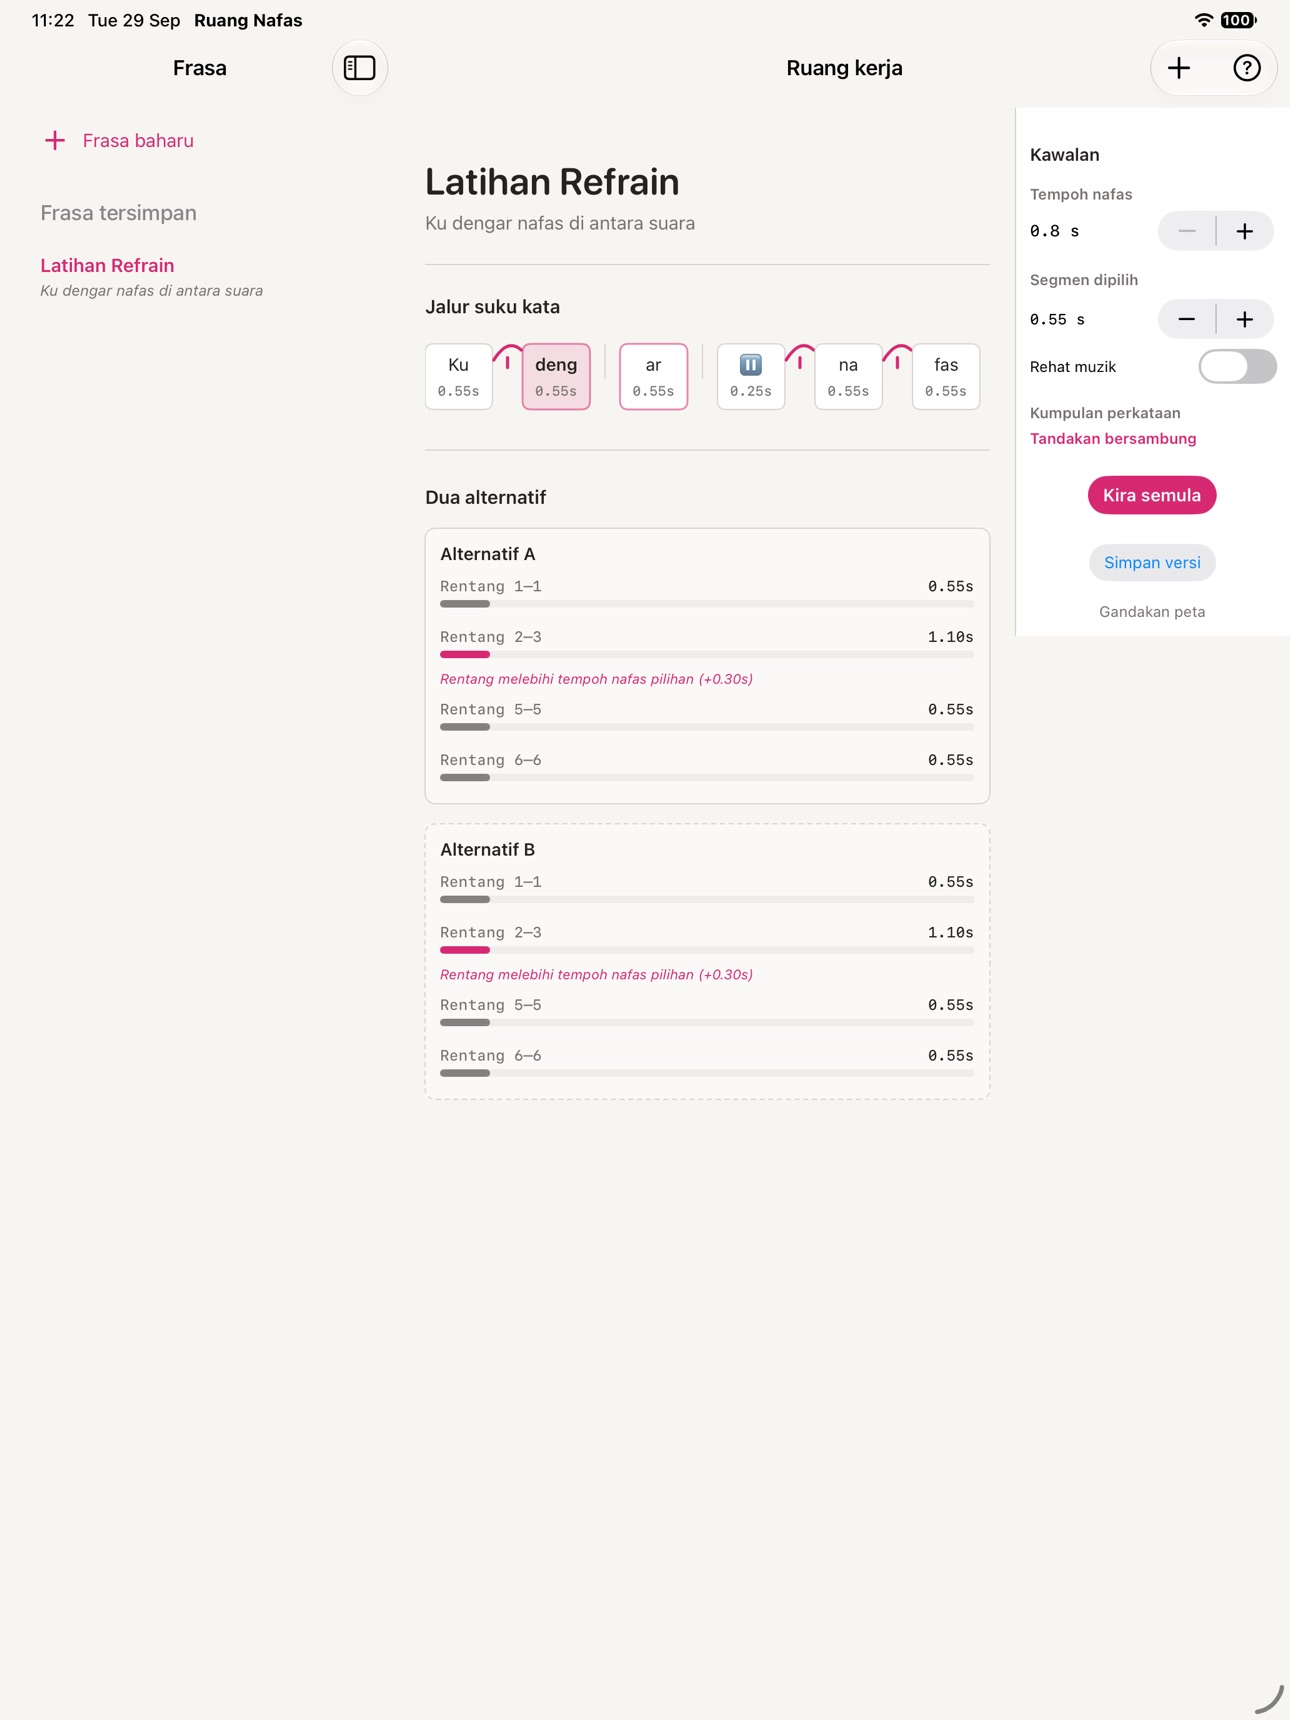The width and height of the screenshot is (1290, 1720).
Task: Select the syllable chip "Ku"
Action: pos(459,376)
